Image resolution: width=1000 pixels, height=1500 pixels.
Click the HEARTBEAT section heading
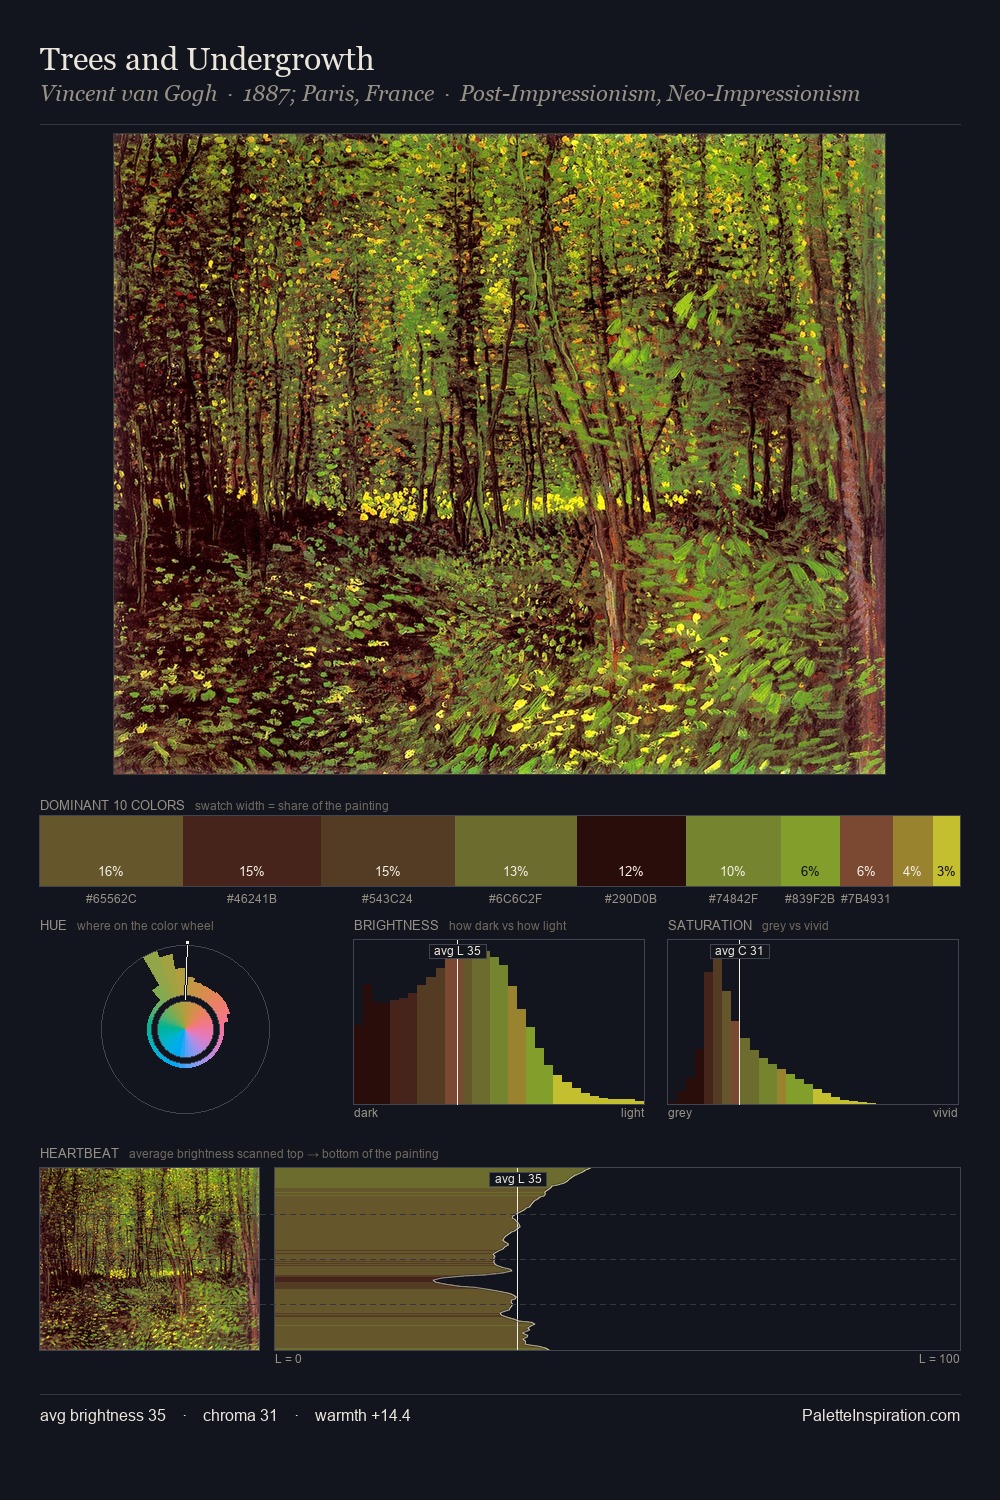coord(79,1153)
